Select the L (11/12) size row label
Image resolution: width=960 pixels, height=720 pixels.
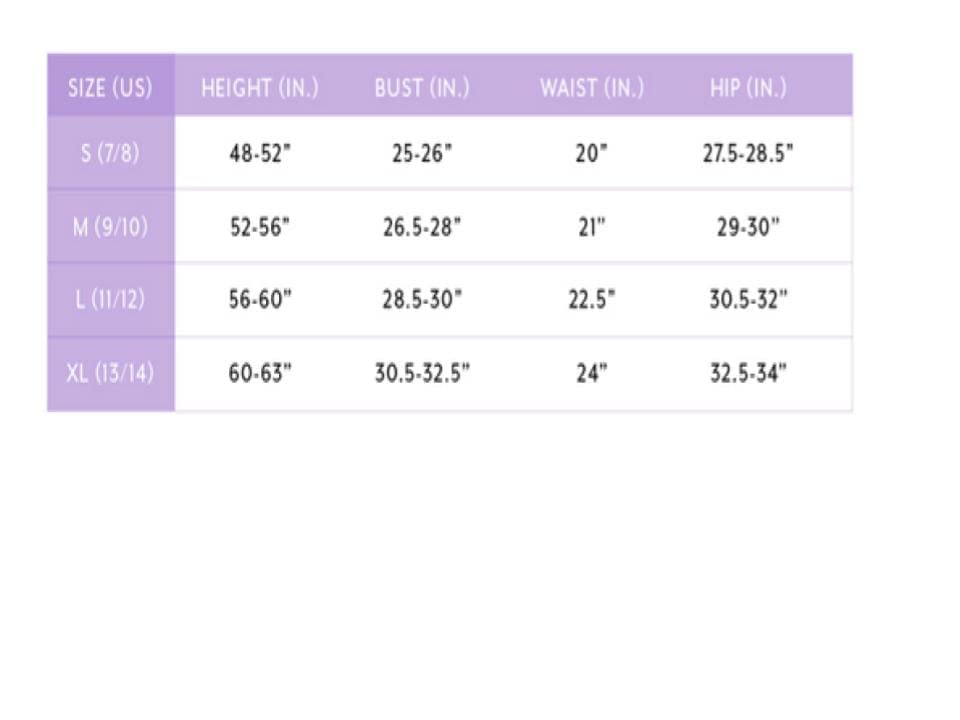coord(110,300)
